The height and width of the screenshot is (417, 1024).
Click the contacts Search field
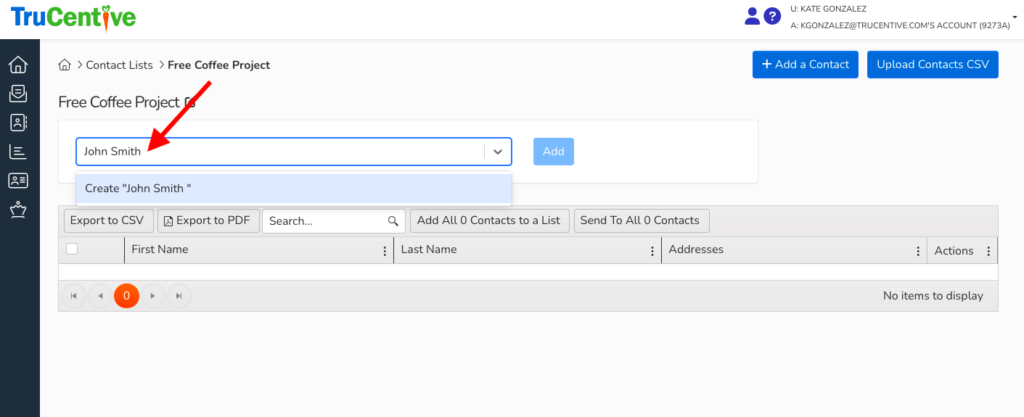point(325,221)
